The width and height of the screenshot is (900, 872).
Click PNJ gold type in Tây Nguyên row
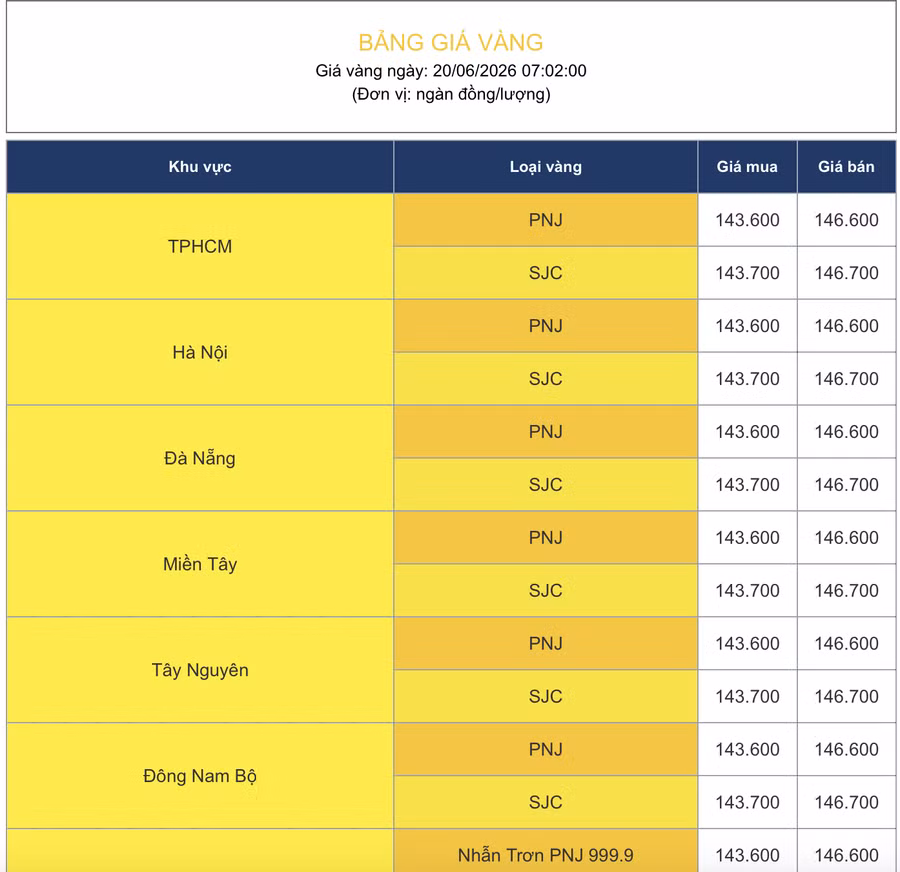click(545, 644)
